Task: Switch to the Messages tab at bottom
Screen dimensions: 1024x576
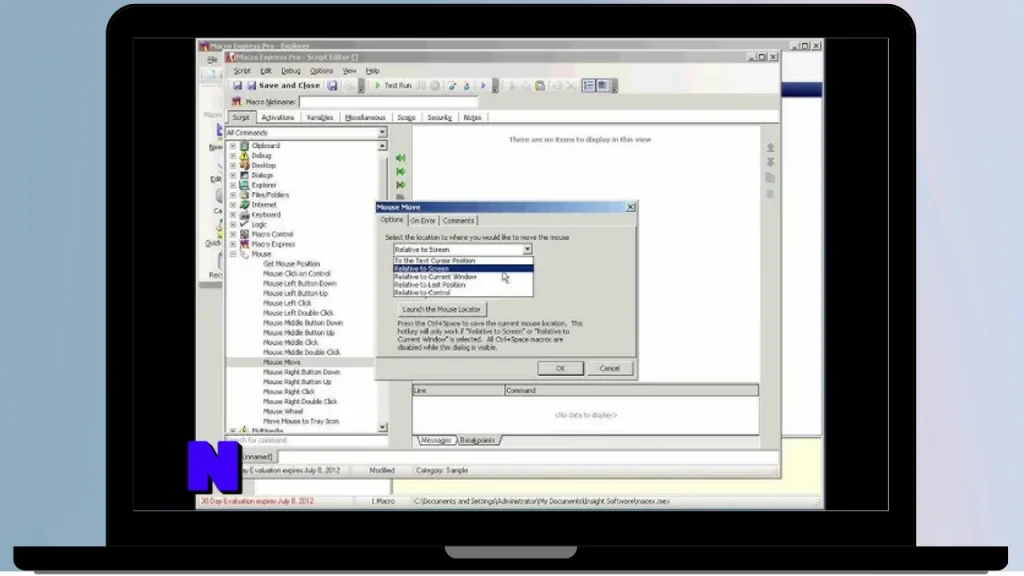Action: pos(436,441)
